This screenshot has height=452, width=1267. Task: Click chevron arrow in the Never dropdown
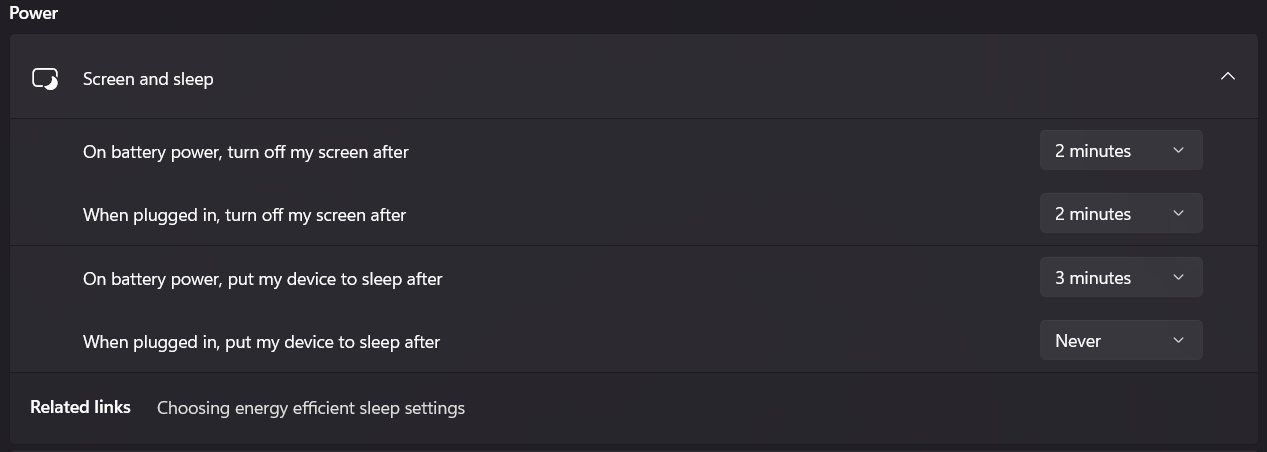click(1178, 341)
